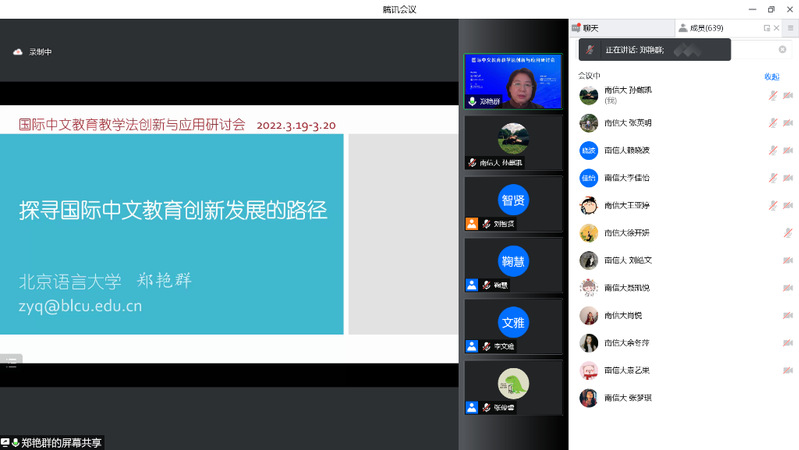Click microphone icon for 南信大徐开妍
Screen dimensions: 799x450
click(x=788, y=233)
